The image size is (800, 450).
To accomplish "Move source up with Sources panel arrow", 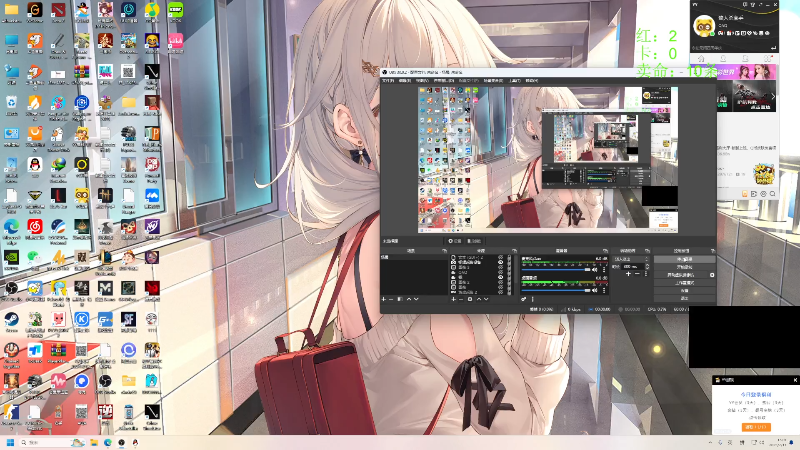I will click(x=479, y=299).
